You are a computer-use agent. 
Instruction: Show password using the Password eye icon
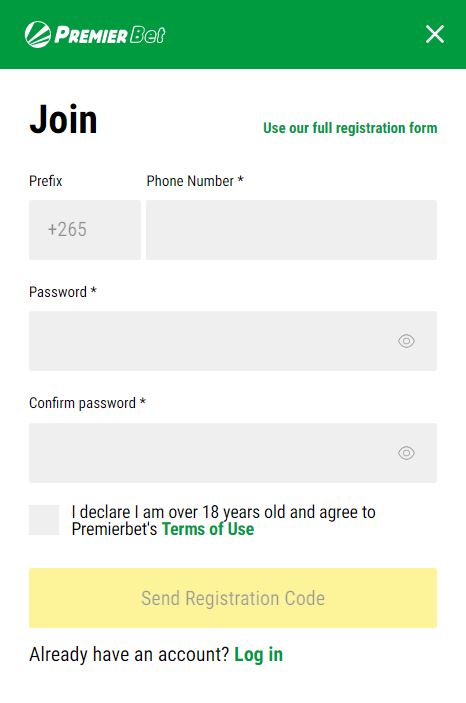pyautogui.click(x=406, y=341)
